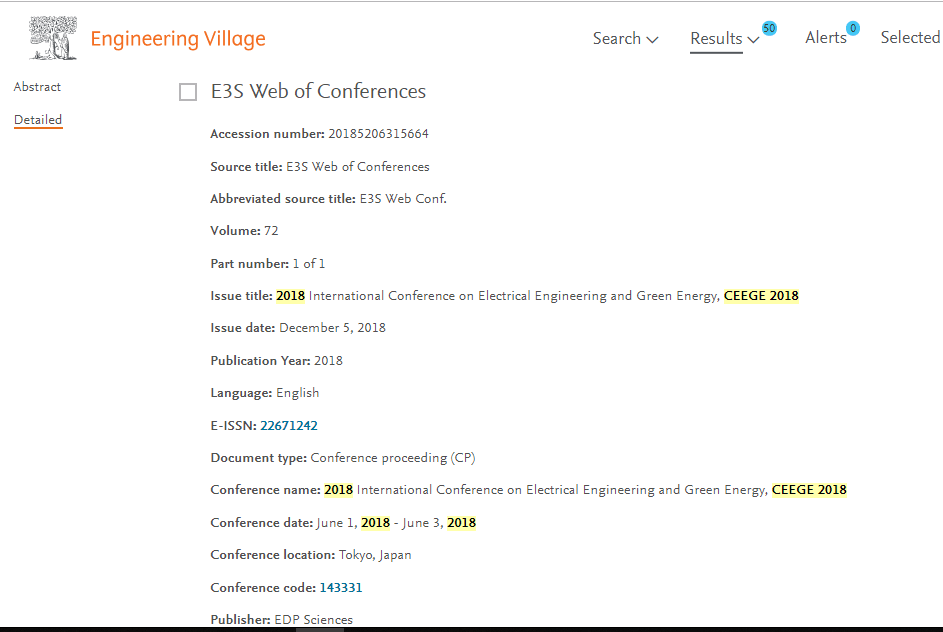Switch to the Abstract view tab
Screen dimensions: 943x632
[x=37, y=87]
